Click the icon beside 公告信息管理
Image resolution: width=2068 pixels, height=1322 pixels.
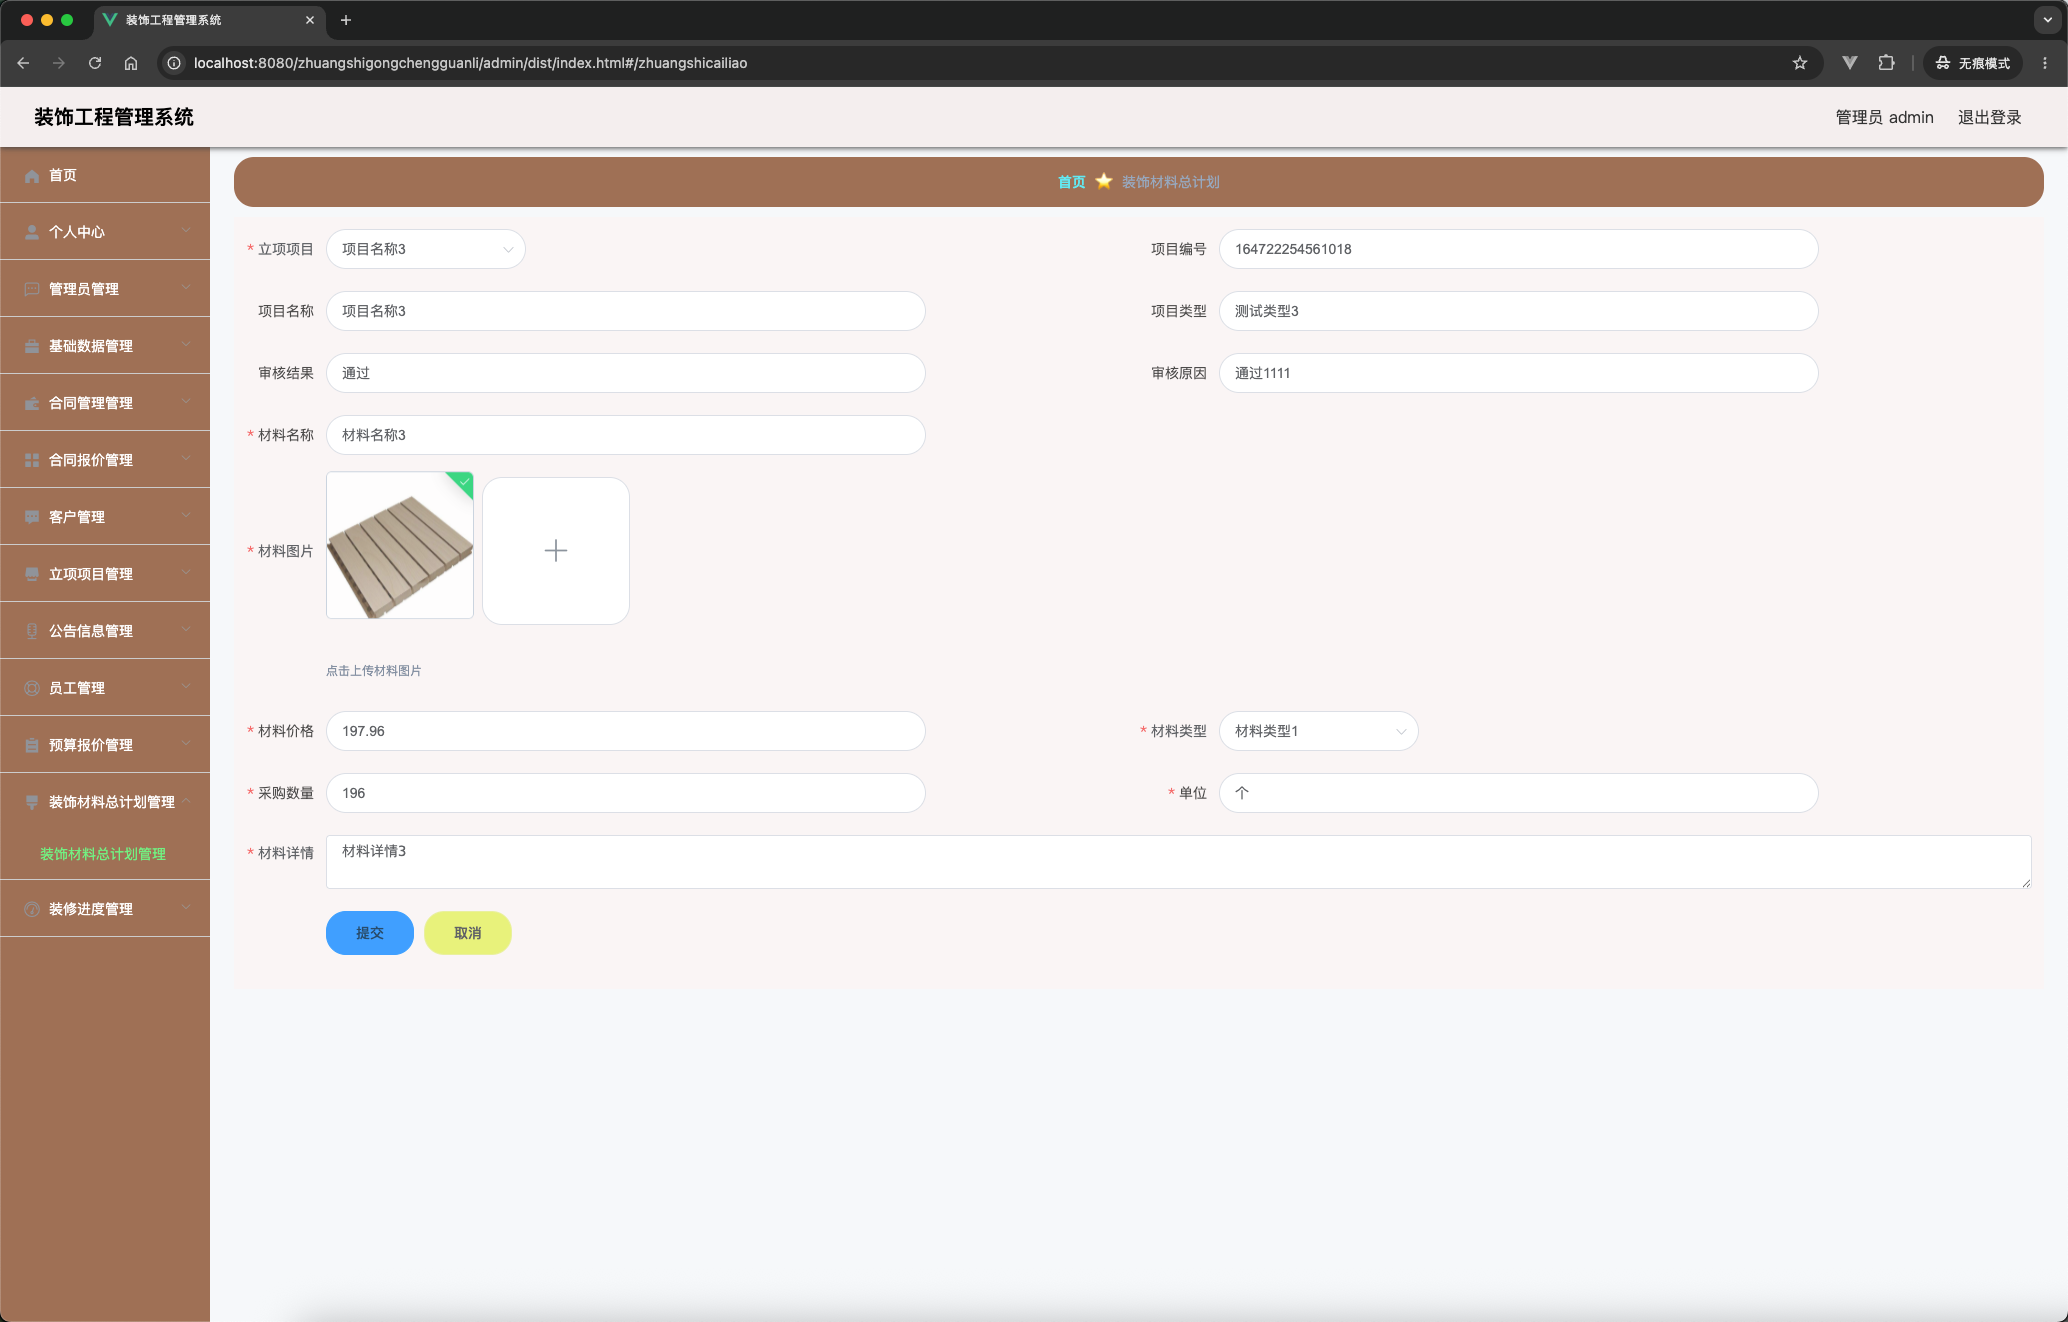32,631
